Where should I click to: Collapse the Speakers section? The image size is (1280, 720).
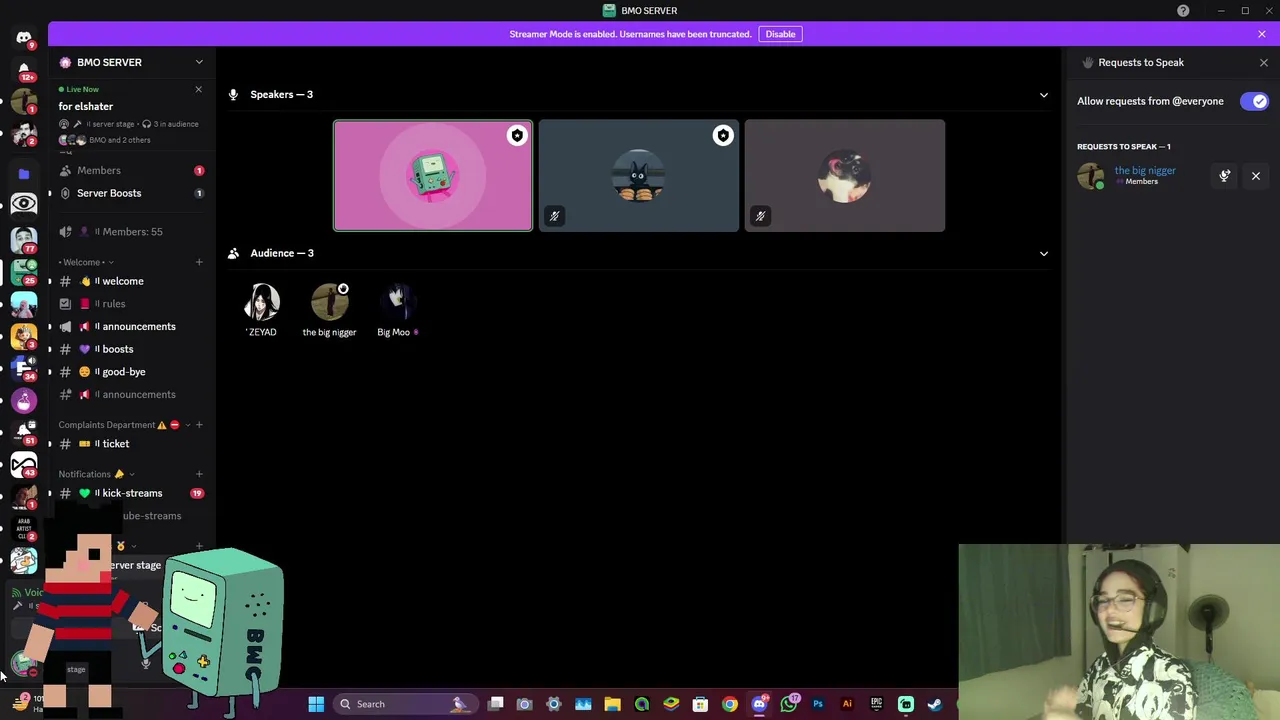[x=1043, y=95]
